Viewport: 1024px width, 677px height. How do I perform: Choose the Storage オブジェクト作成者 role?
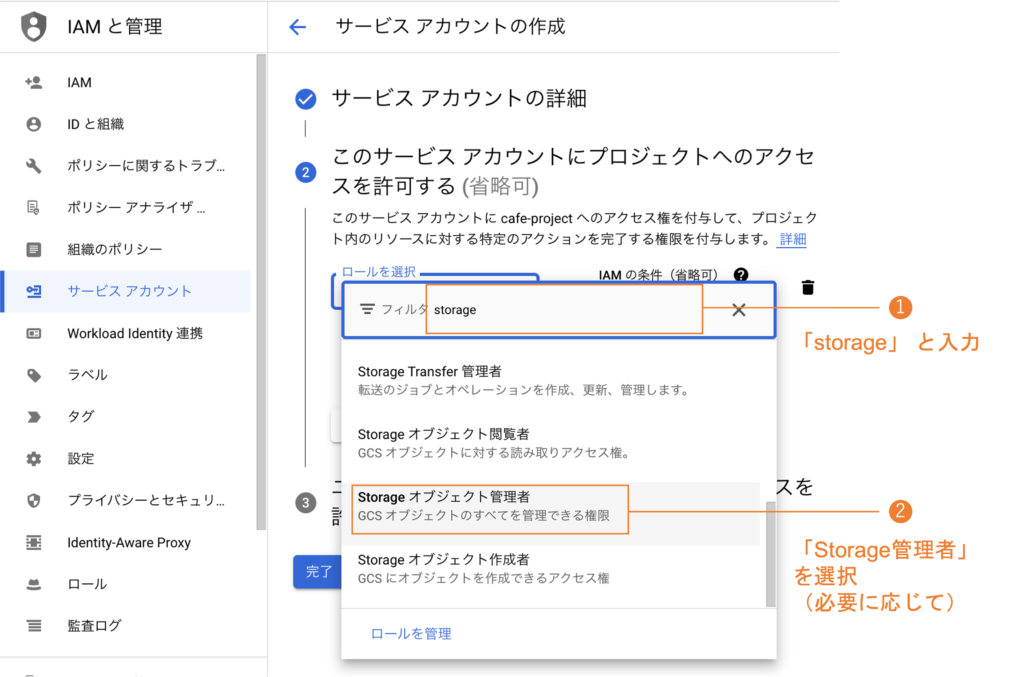click(x=552, y=569)
